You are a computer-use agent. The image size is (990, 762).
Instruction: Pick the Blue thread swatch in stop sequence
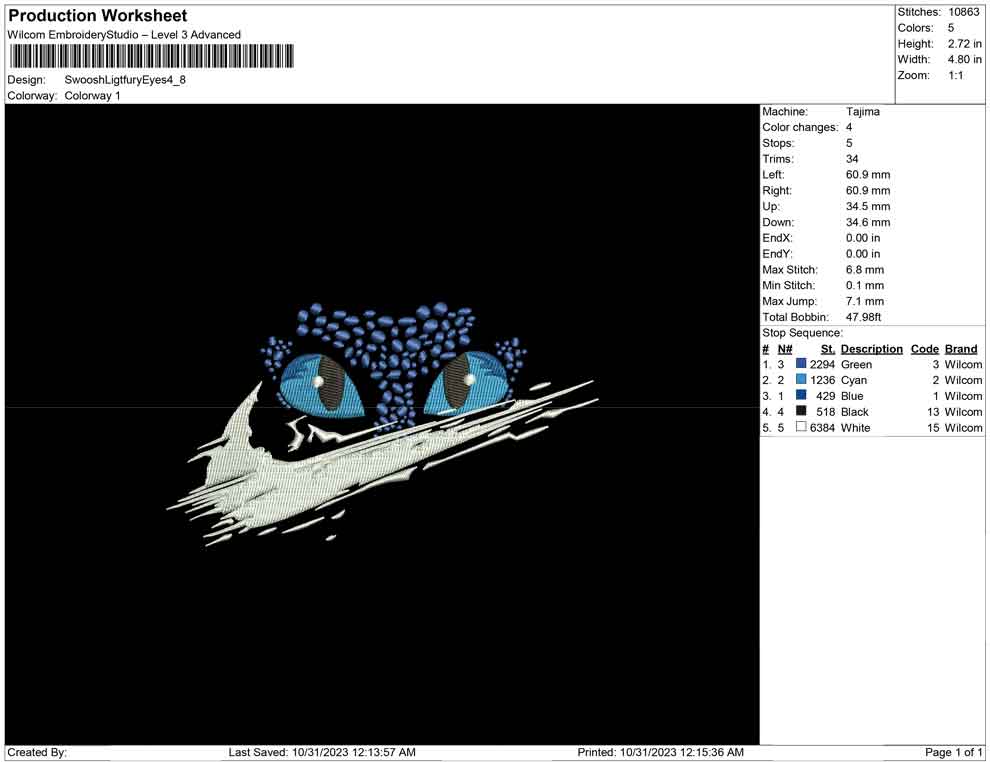(x=801, y=396)
